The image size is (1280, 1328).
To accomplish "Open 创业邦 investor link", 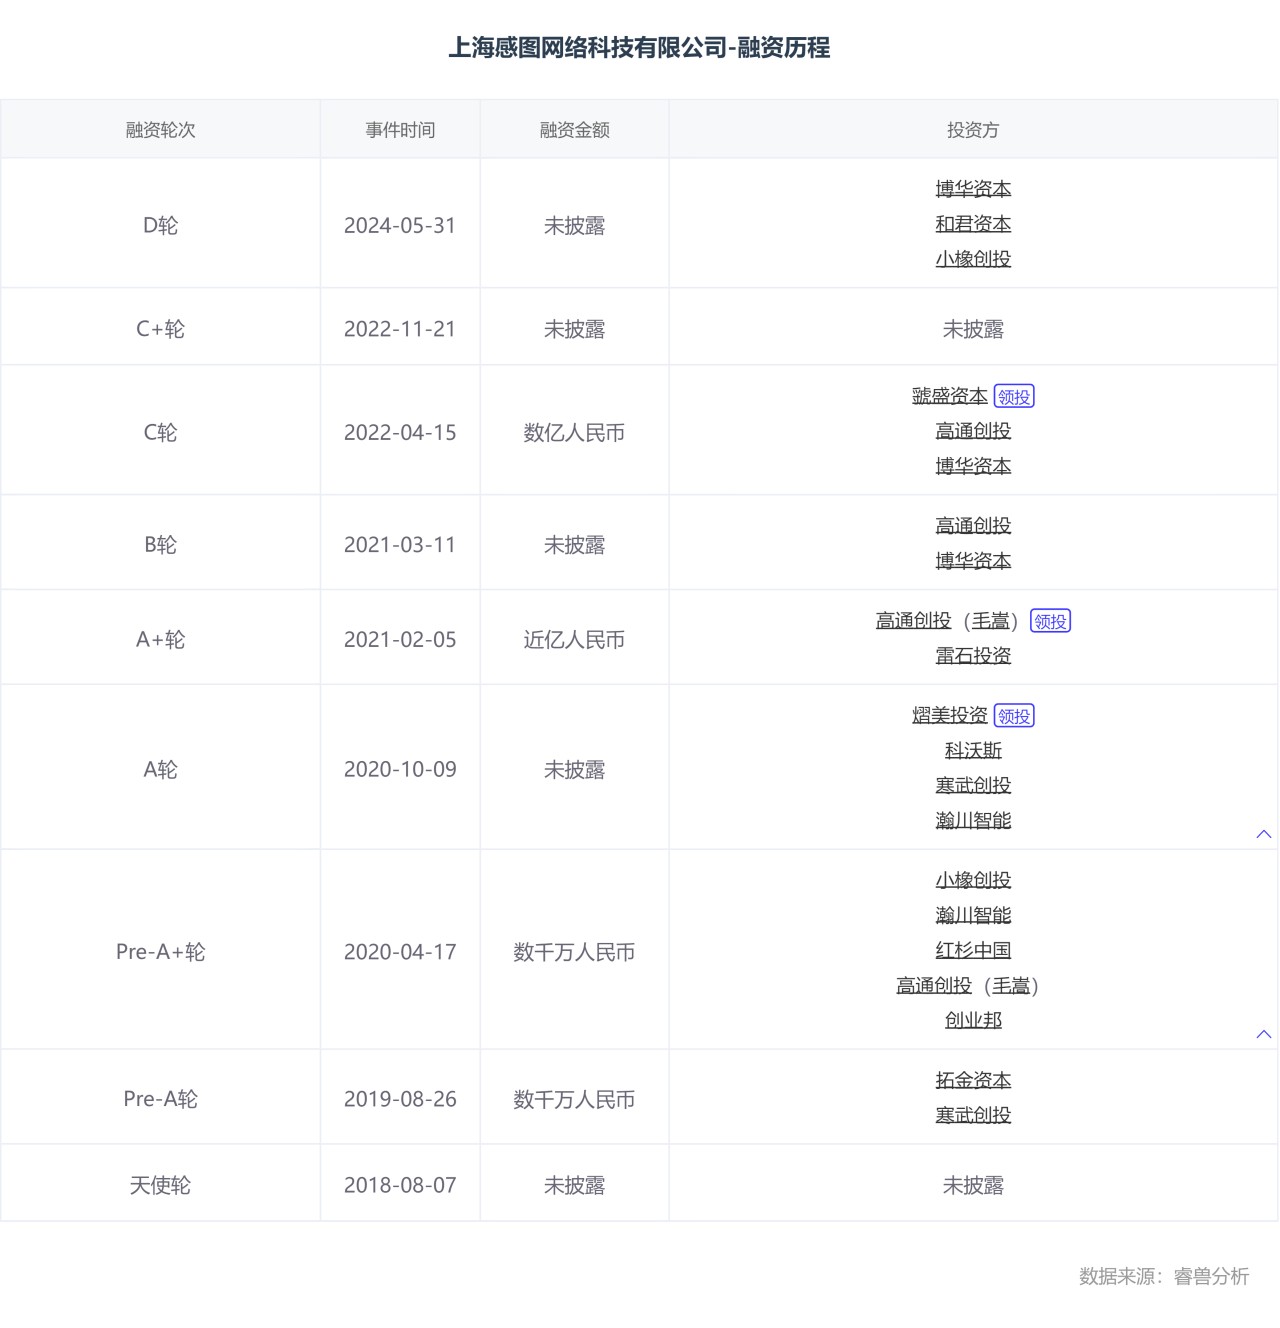I will click(973, 1020).
